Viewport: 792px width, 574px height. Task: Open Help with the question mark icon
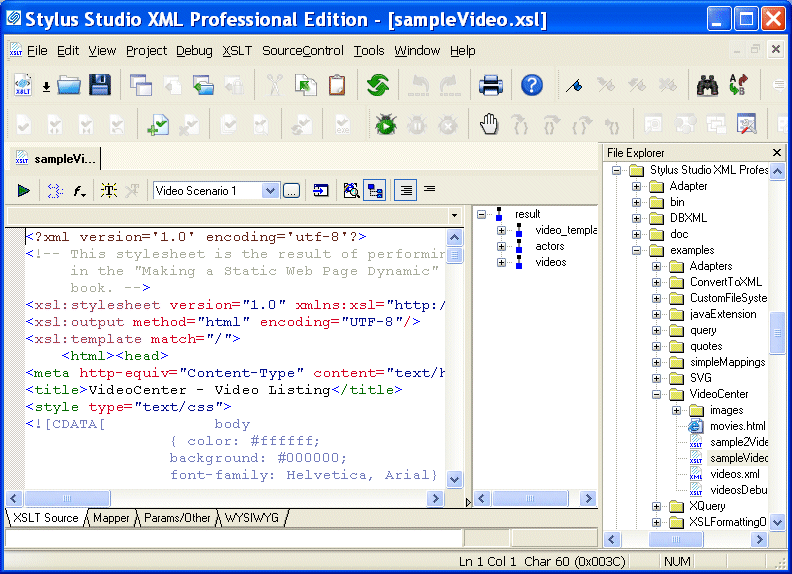532,85
